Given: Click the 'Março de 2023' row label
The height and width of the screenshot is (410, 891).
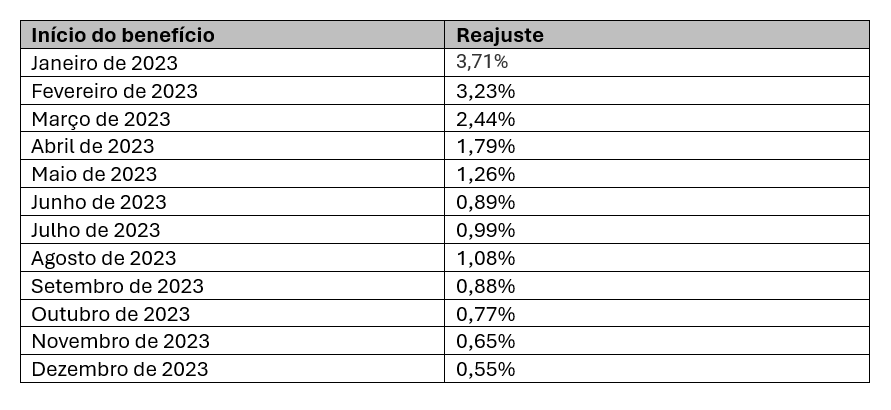Looking at the screenshot, I should point(232,118).
